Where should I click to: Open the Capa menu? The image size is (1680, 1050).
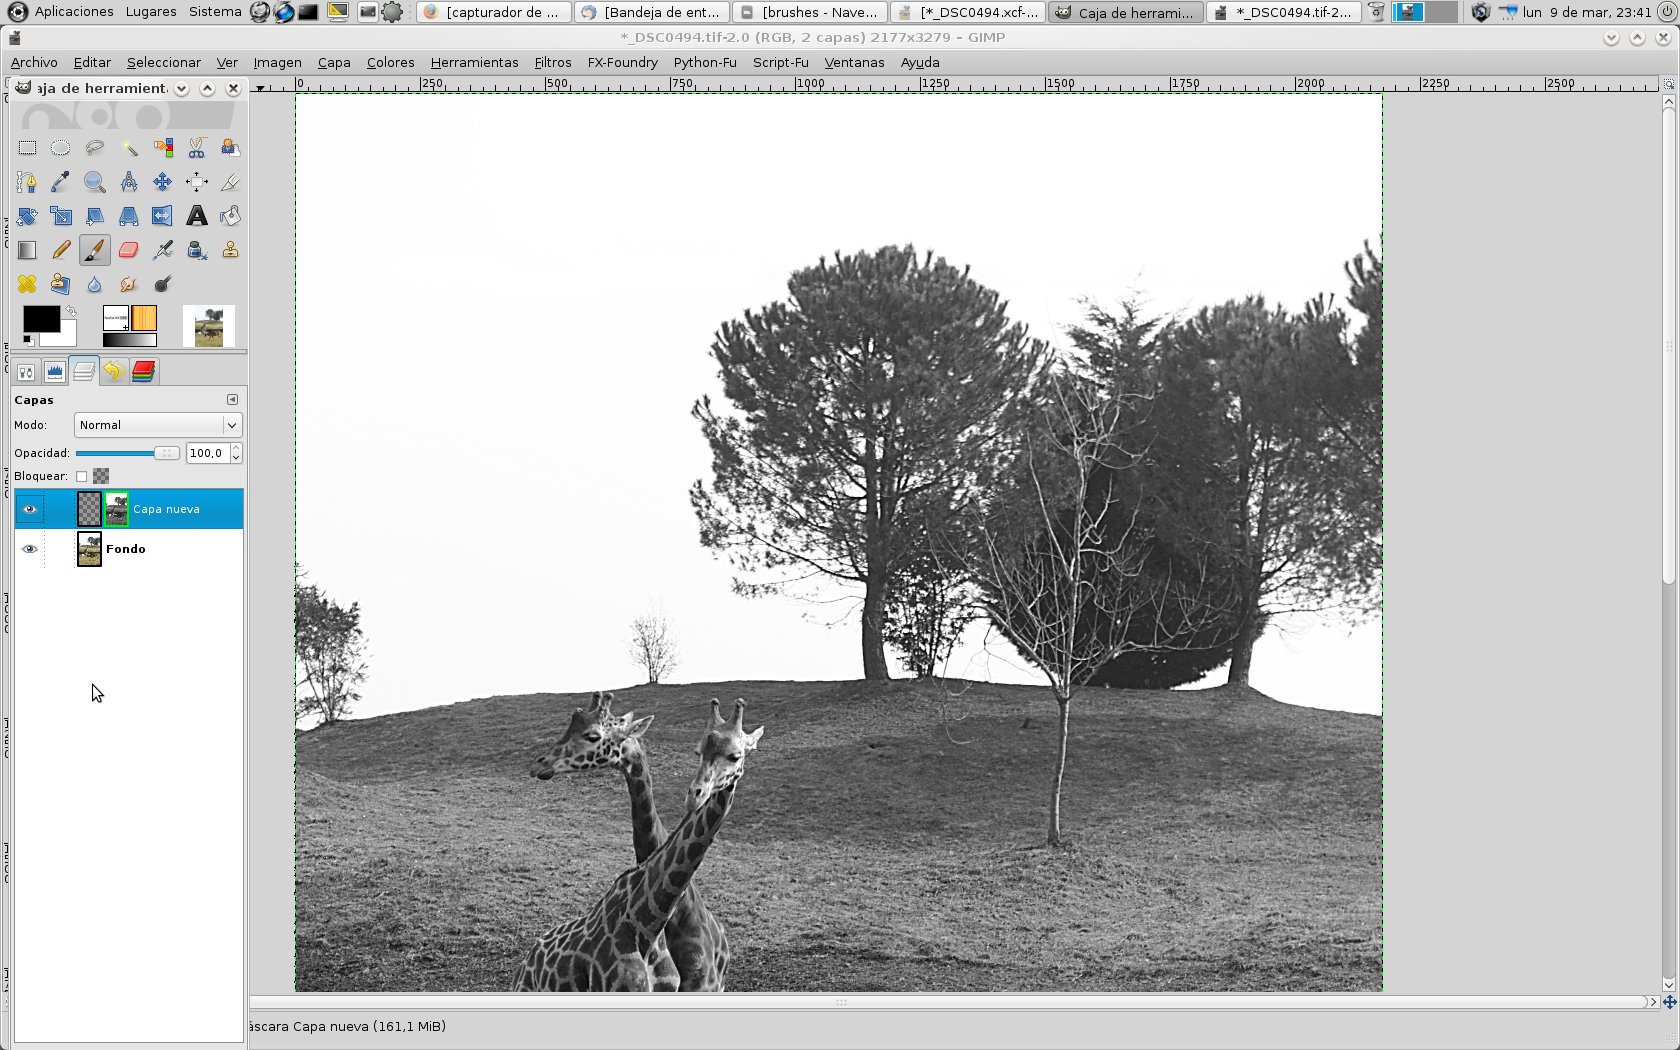pyautogui.click(x=334, y=62)
